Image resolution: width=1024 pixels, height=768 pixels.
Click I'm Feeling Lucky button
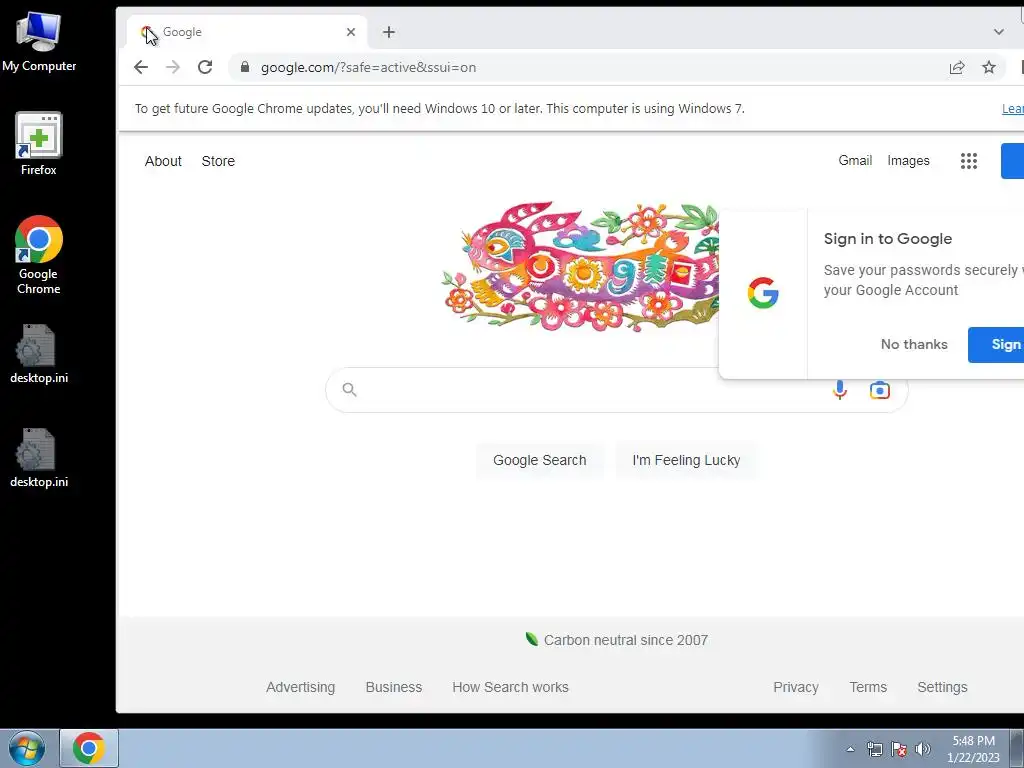(686, 460)
